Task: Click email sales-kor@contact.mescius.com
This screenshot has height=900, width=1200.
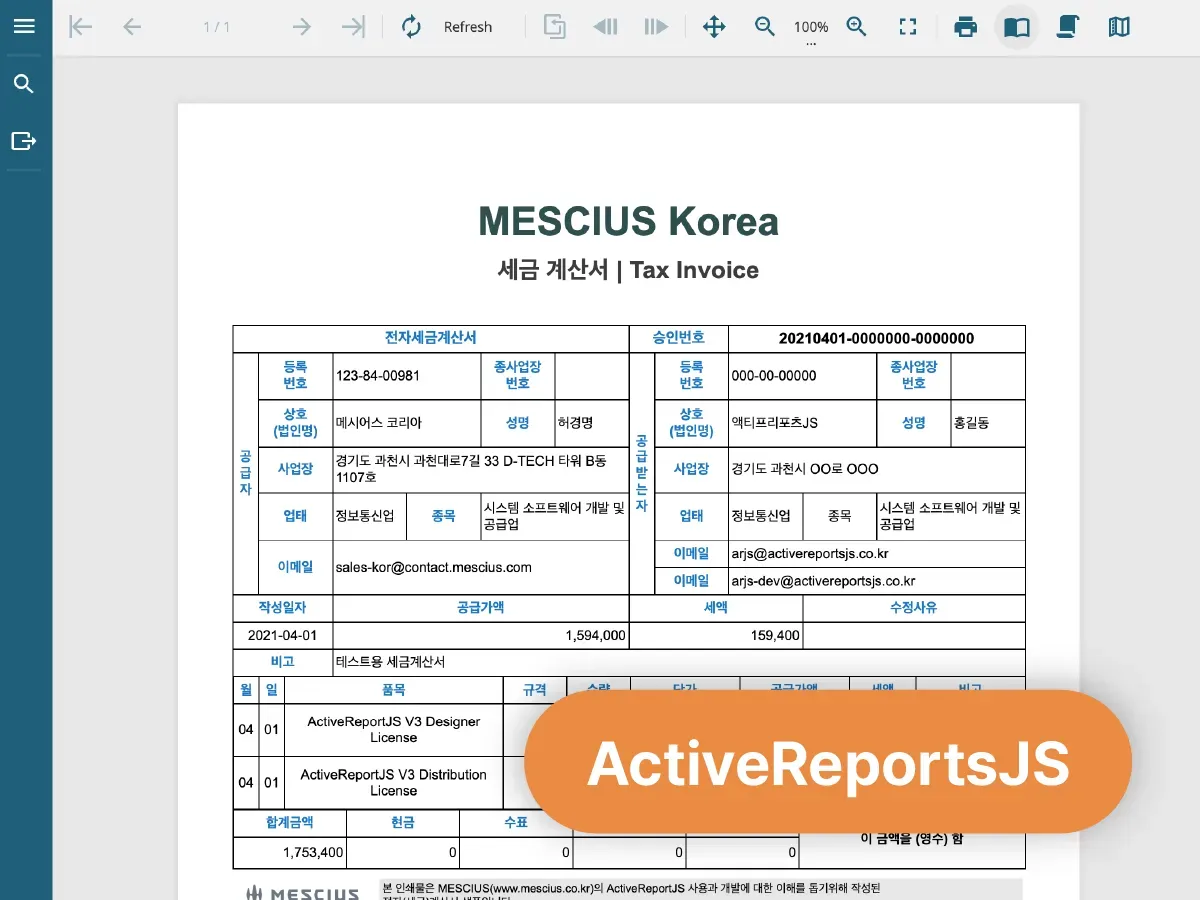Action: point(434,567)
